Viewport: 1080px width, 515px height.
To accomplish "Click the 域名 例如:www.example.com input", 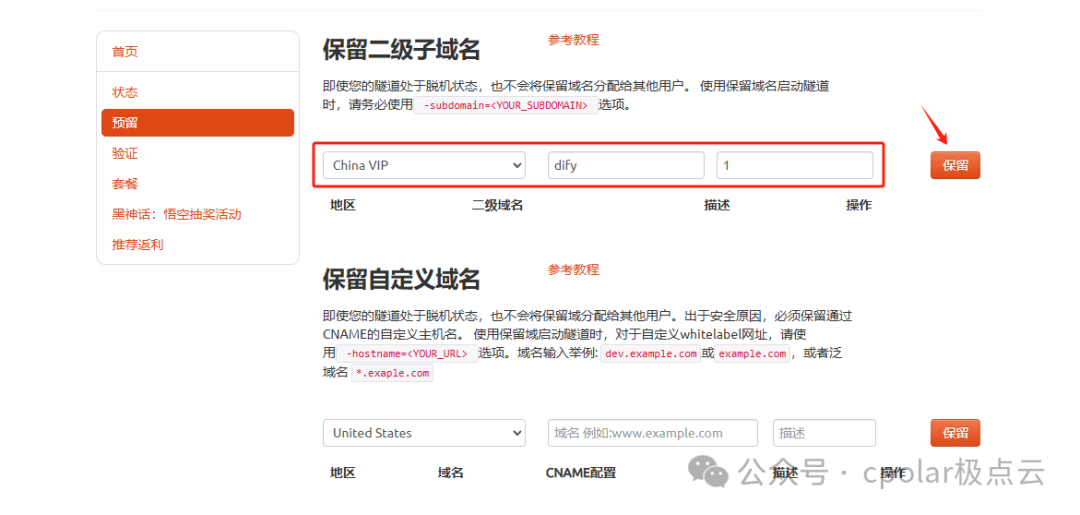I will point(653,433).
